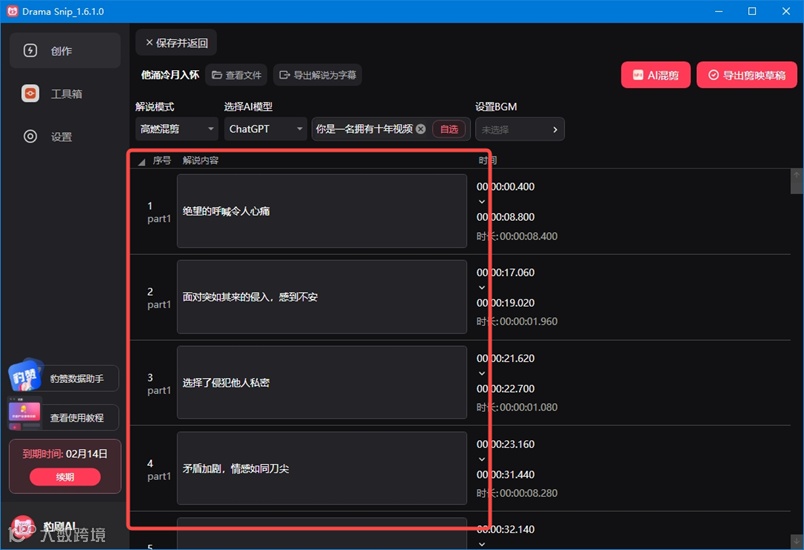Click the circular settings icon

tap(30, 136)
